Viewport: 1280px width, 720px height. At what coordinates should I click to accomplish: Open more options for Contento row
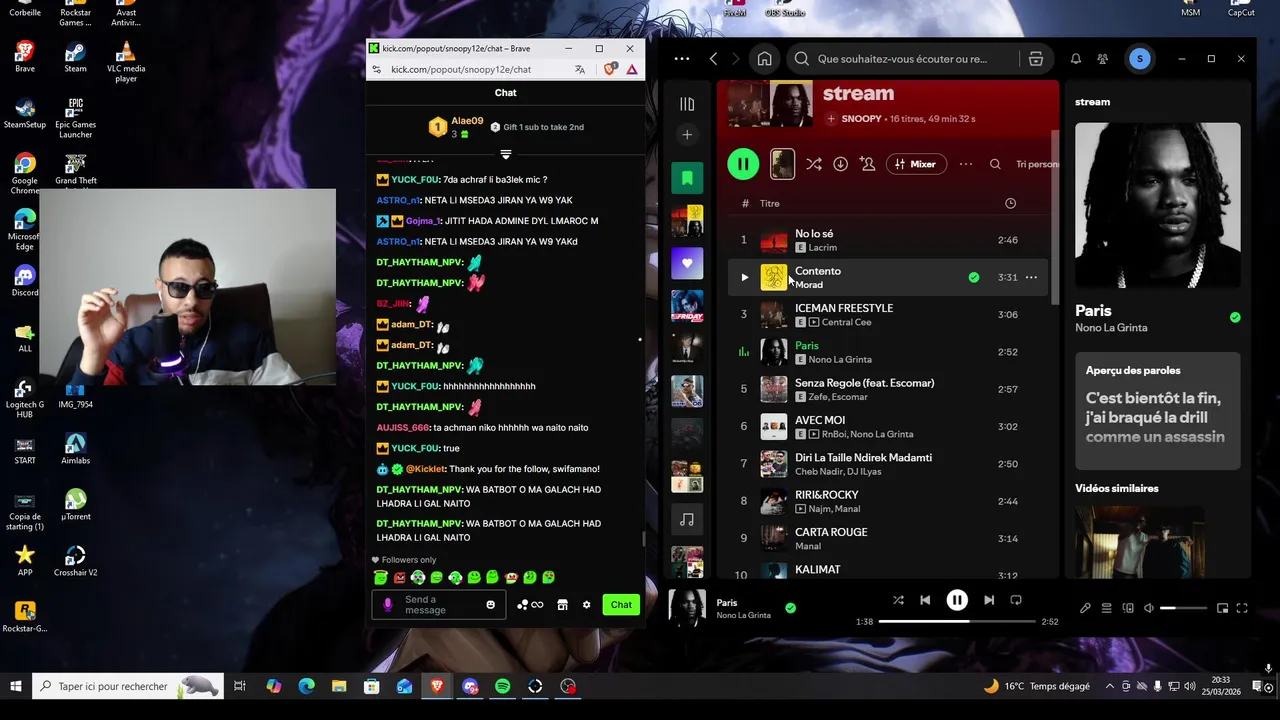tap(1031, 277)
